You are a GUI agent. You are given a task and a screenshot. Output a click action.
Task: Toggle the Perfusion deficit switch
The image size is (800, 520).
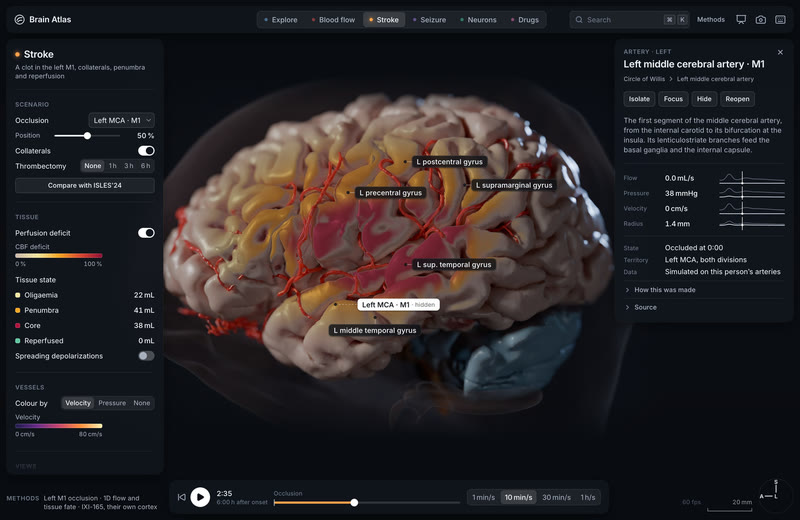click(x=146, y=233)
